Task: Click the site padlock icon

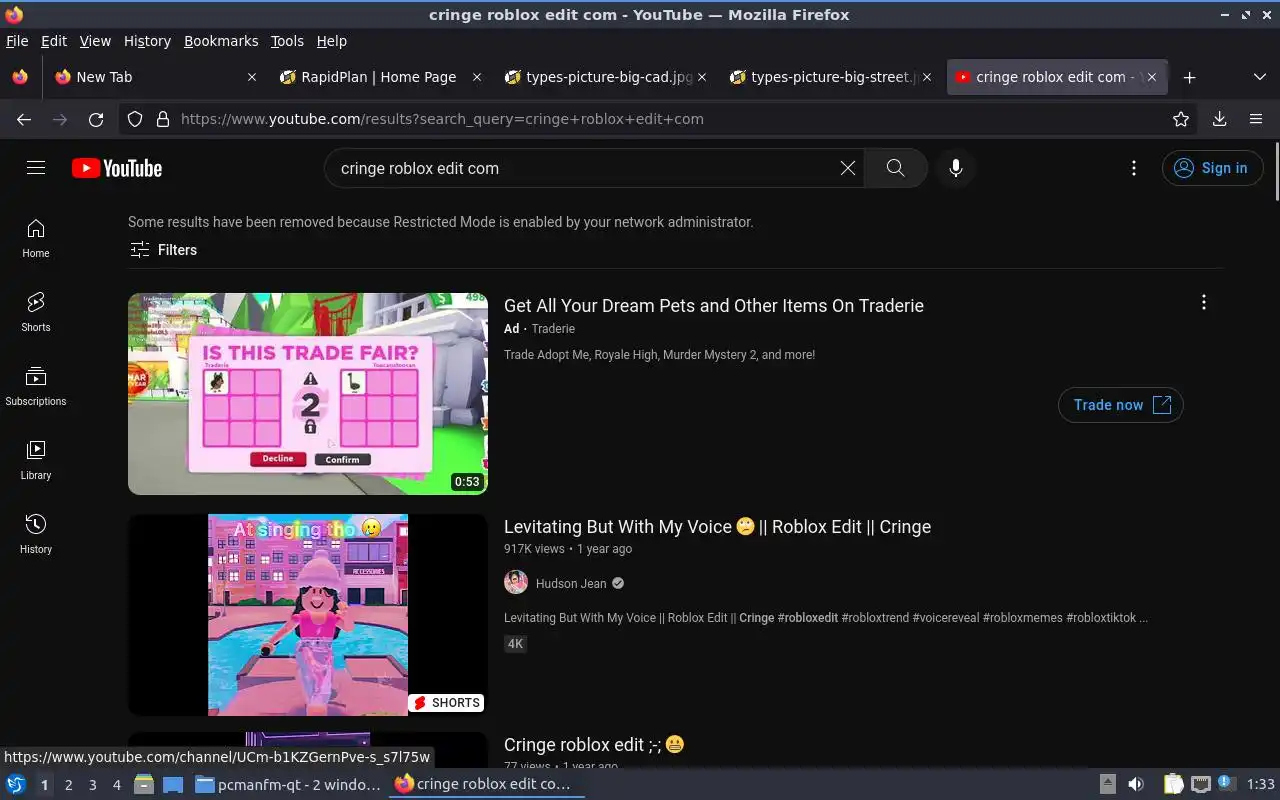Action: 163,119
